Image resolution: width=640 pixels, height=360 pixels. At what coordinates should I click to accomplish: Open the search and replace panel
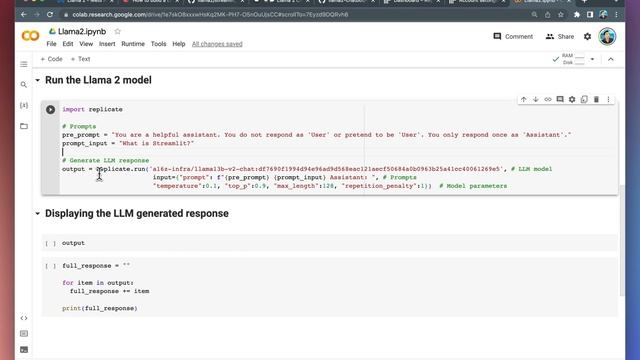click(x=24, y=84)
